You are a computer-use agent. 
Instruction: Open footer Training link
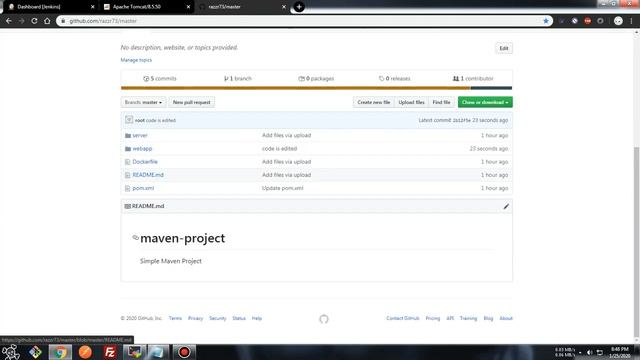click(x=468, y=318)
